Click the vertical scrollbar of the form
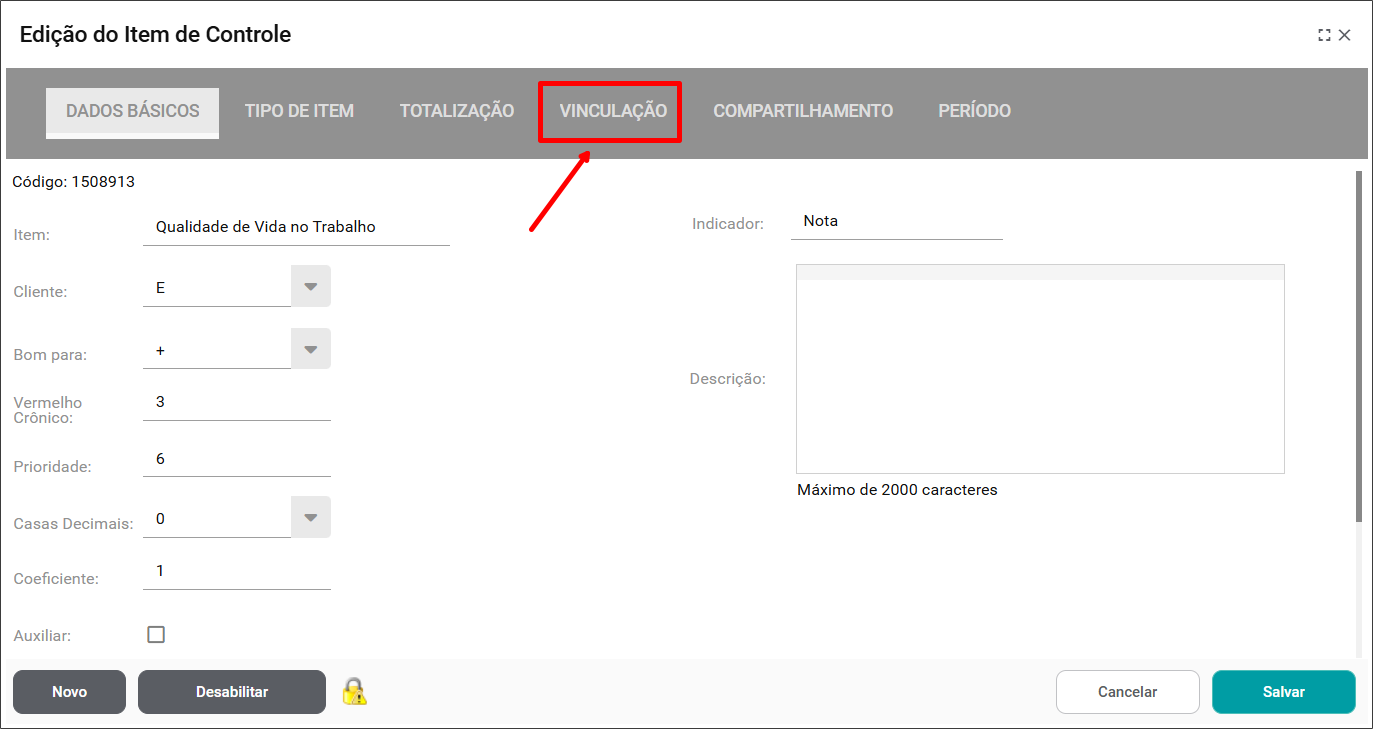This screenshot has width=1373, height=729. click(x=1358, y=345)
